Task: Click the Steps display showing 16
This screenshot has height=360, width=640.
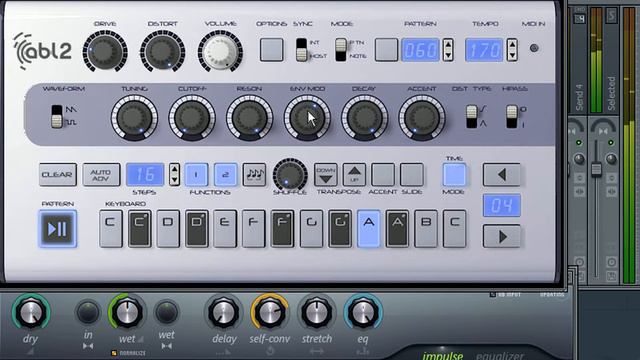Action: (x=145, y=175)
